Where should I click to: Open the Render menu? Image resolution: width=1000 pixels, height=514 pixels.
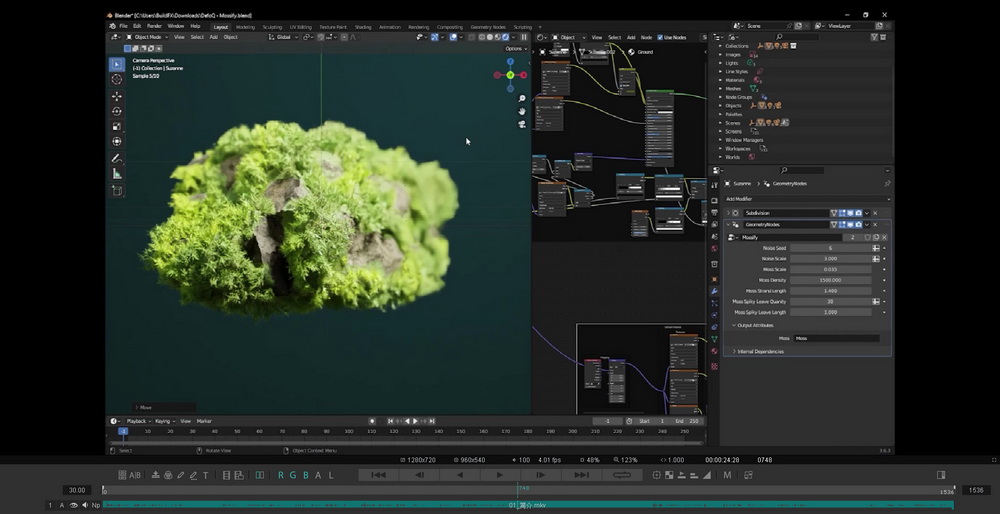click(154, 26)
